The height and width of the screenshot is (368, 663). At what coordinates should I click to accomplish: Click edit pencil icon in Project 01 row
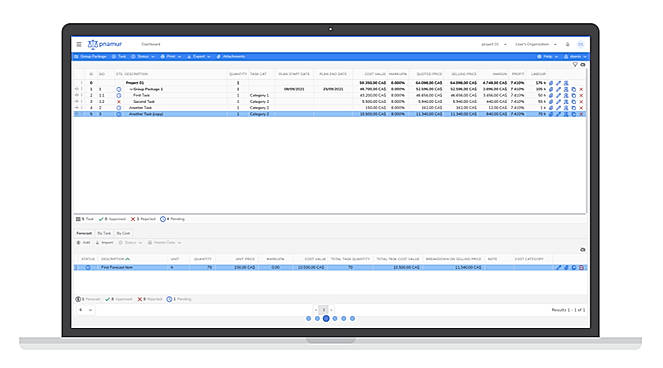[x=559, y=83]
